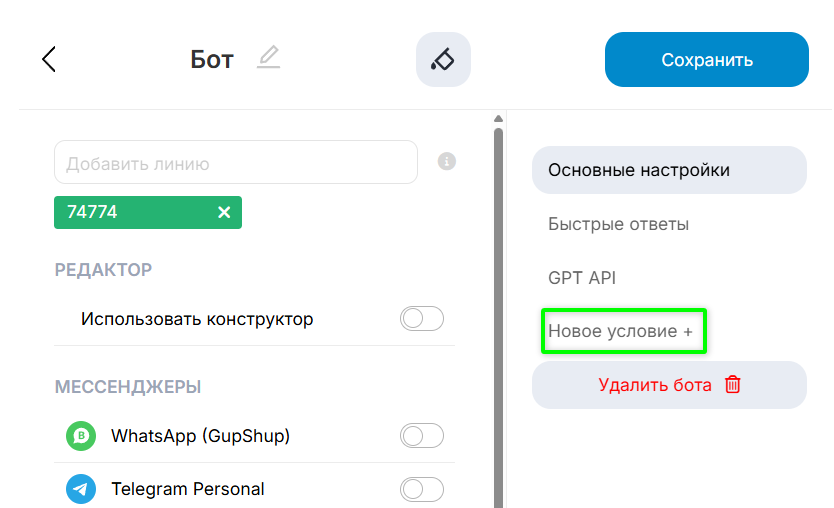The width and height of the screenshot is (834, 508).
Task: Go to the GPT API section
Action: 582,278
